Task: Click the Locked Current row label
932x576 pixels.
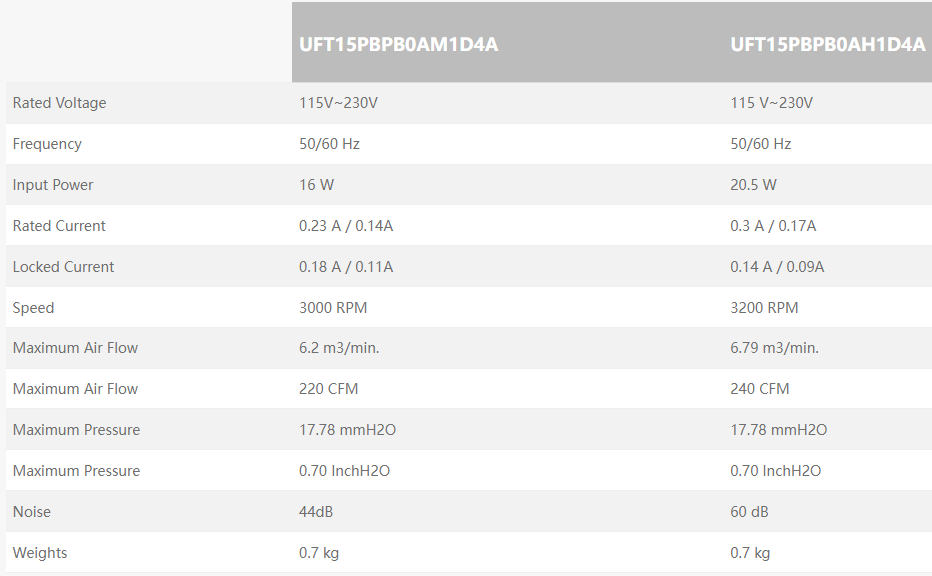Action: tap(63, 267)
